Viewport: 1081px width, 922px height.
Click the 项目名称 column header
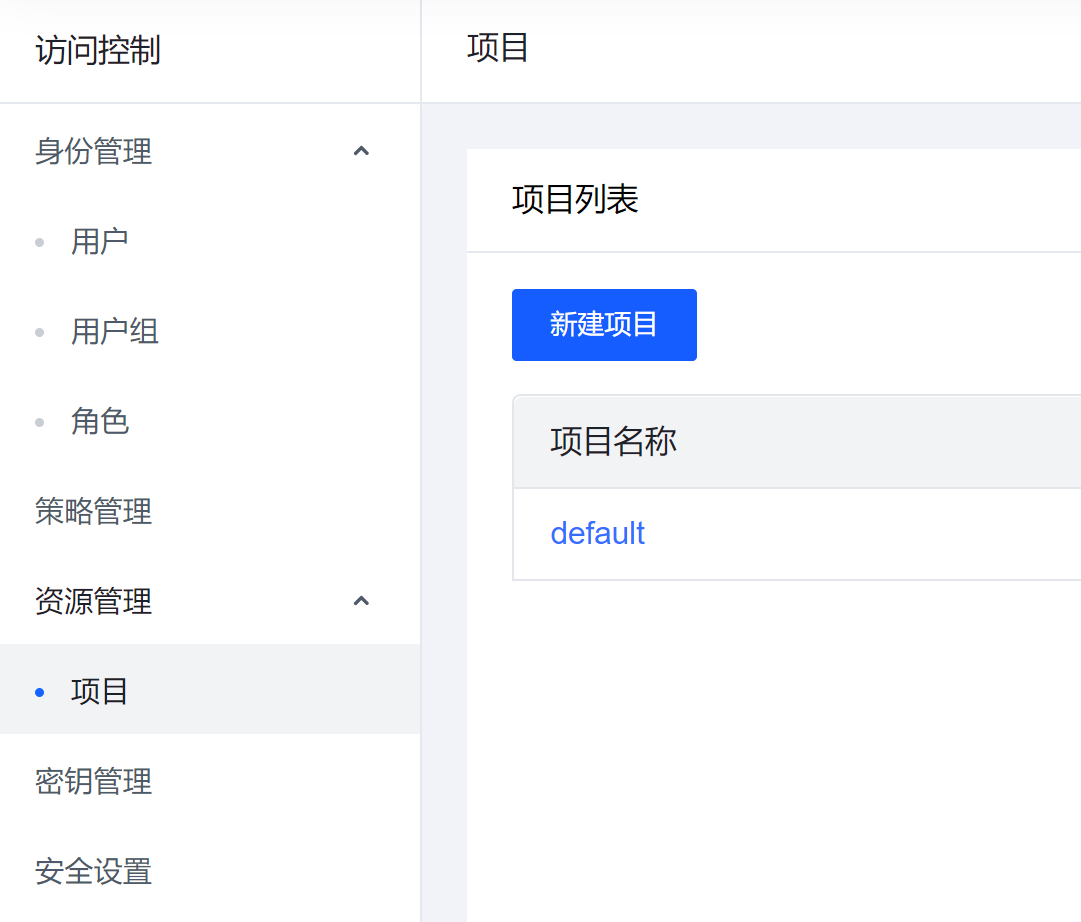[x=613, y=441]
